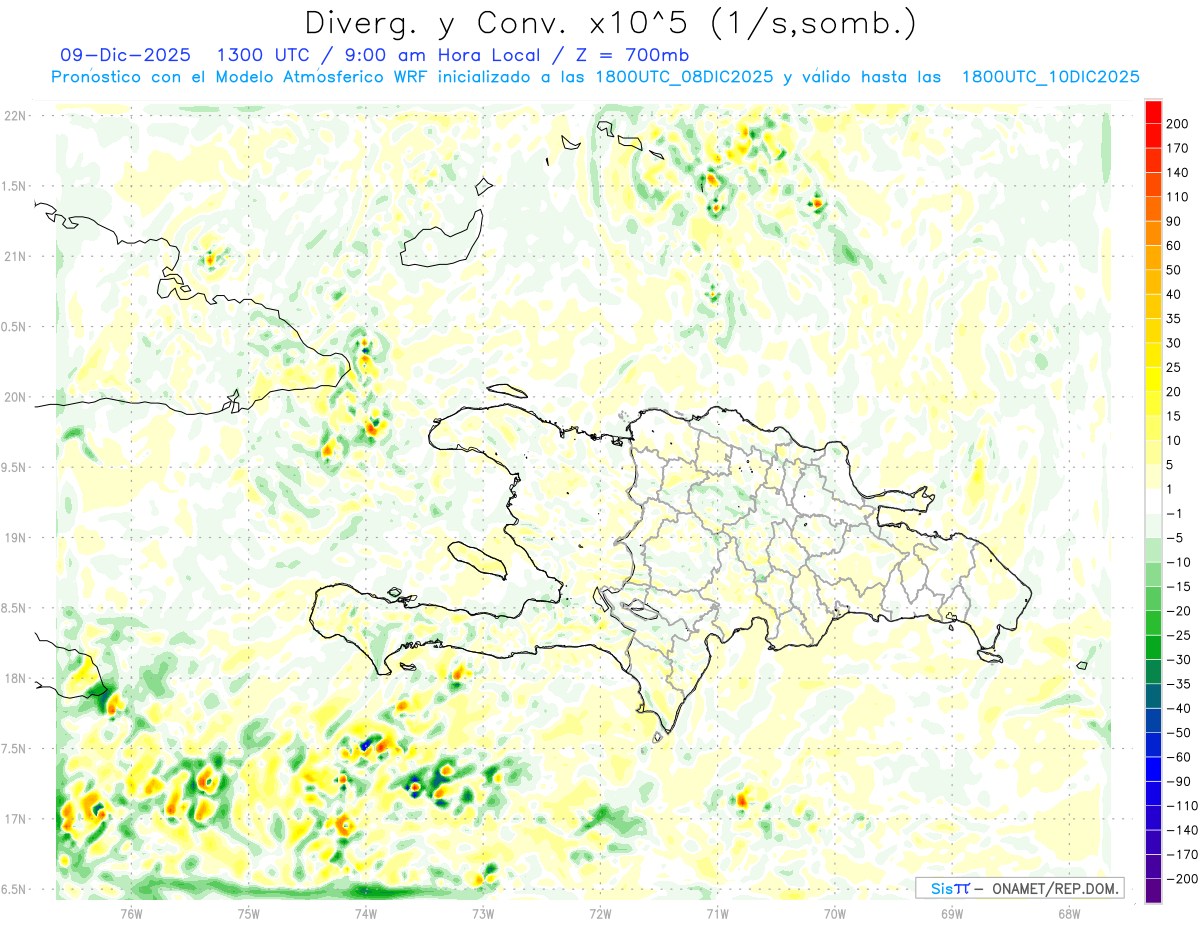Click the 76W longitude label
The image size is (1200, 927).
coord(131,913)
